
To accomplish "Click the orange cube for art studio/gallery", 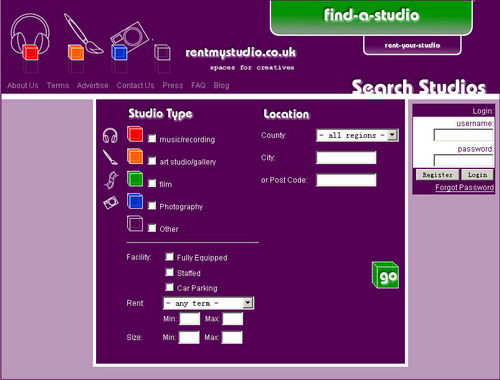I will [135, 156].
